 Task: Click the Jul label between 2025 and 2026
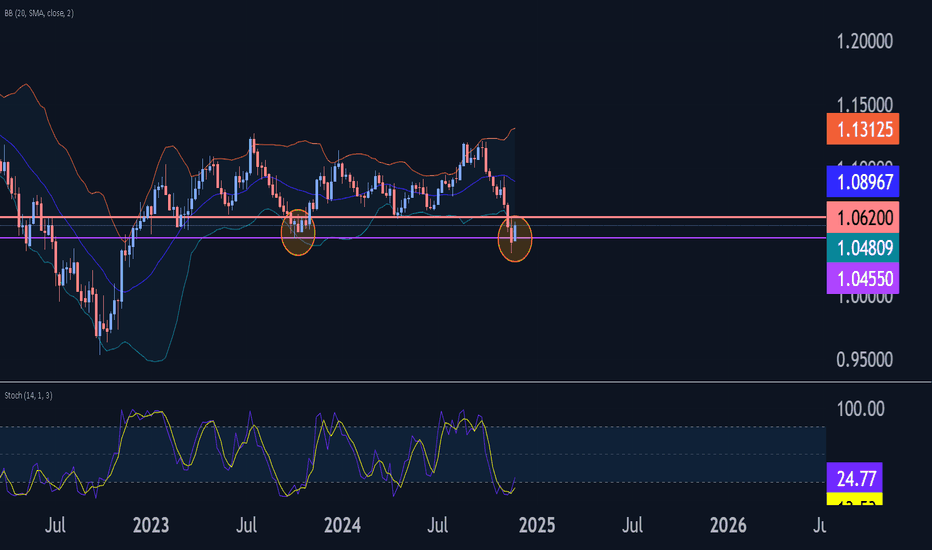(x=632, y=525)
